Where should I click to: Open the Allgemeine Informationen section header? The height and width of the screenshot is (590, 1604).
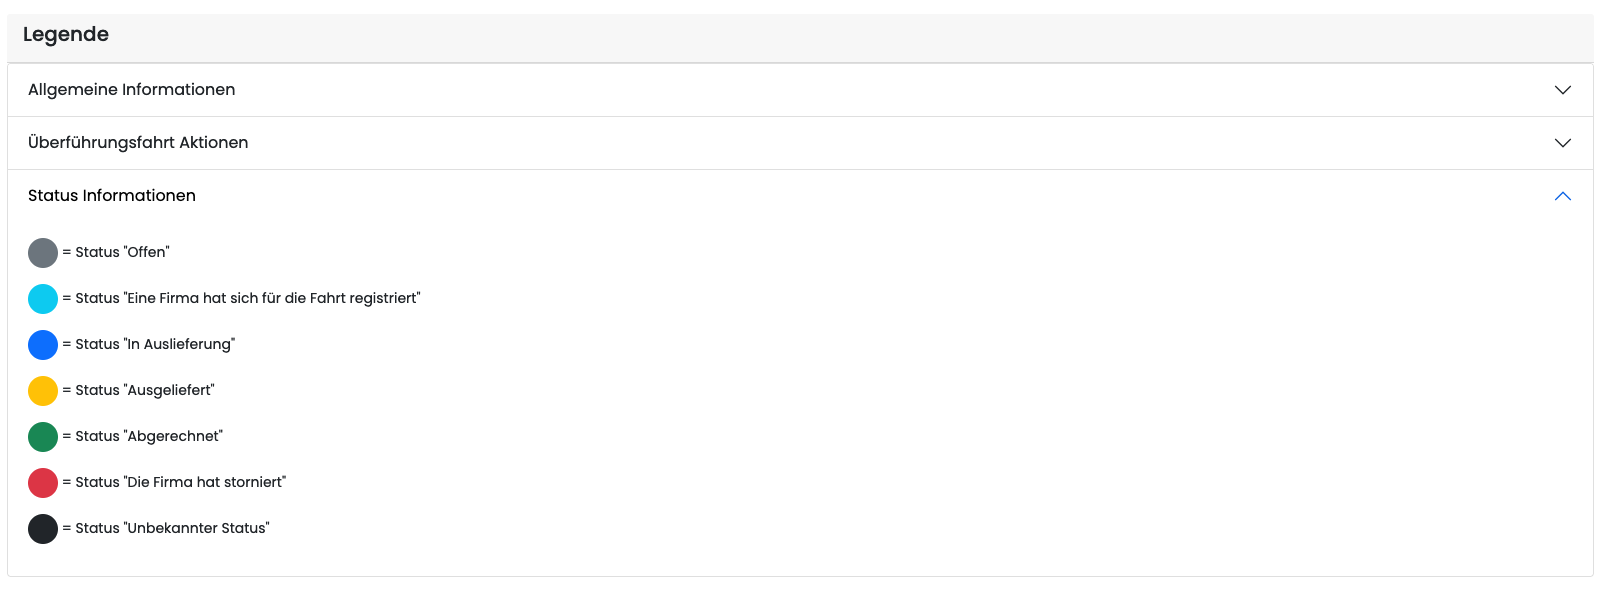click(x=132, y=90)
